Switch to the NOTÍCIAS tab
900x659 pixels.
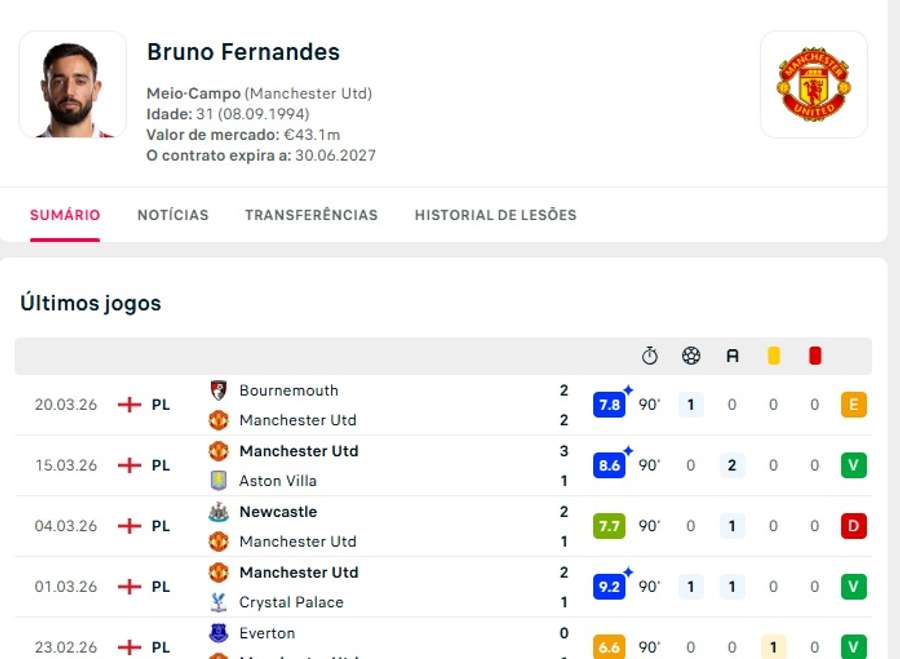pyautogui.click(x=172, y=214)
